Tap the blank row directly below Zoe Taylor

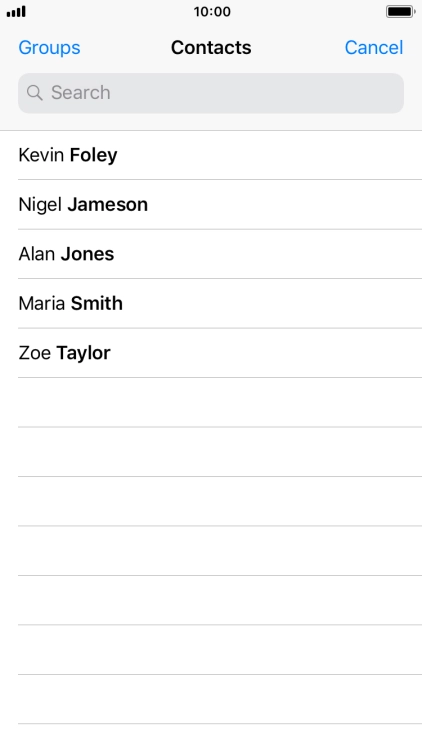point(211,402)
